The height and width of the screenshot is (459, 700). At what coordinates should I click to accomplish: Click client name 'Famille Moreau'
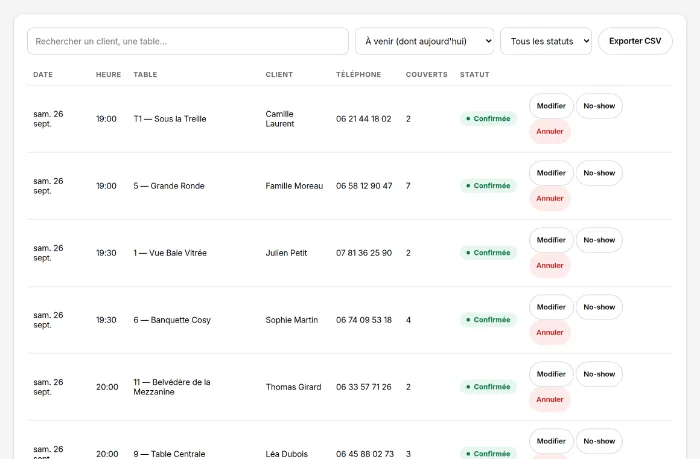[x=294, y=186]
